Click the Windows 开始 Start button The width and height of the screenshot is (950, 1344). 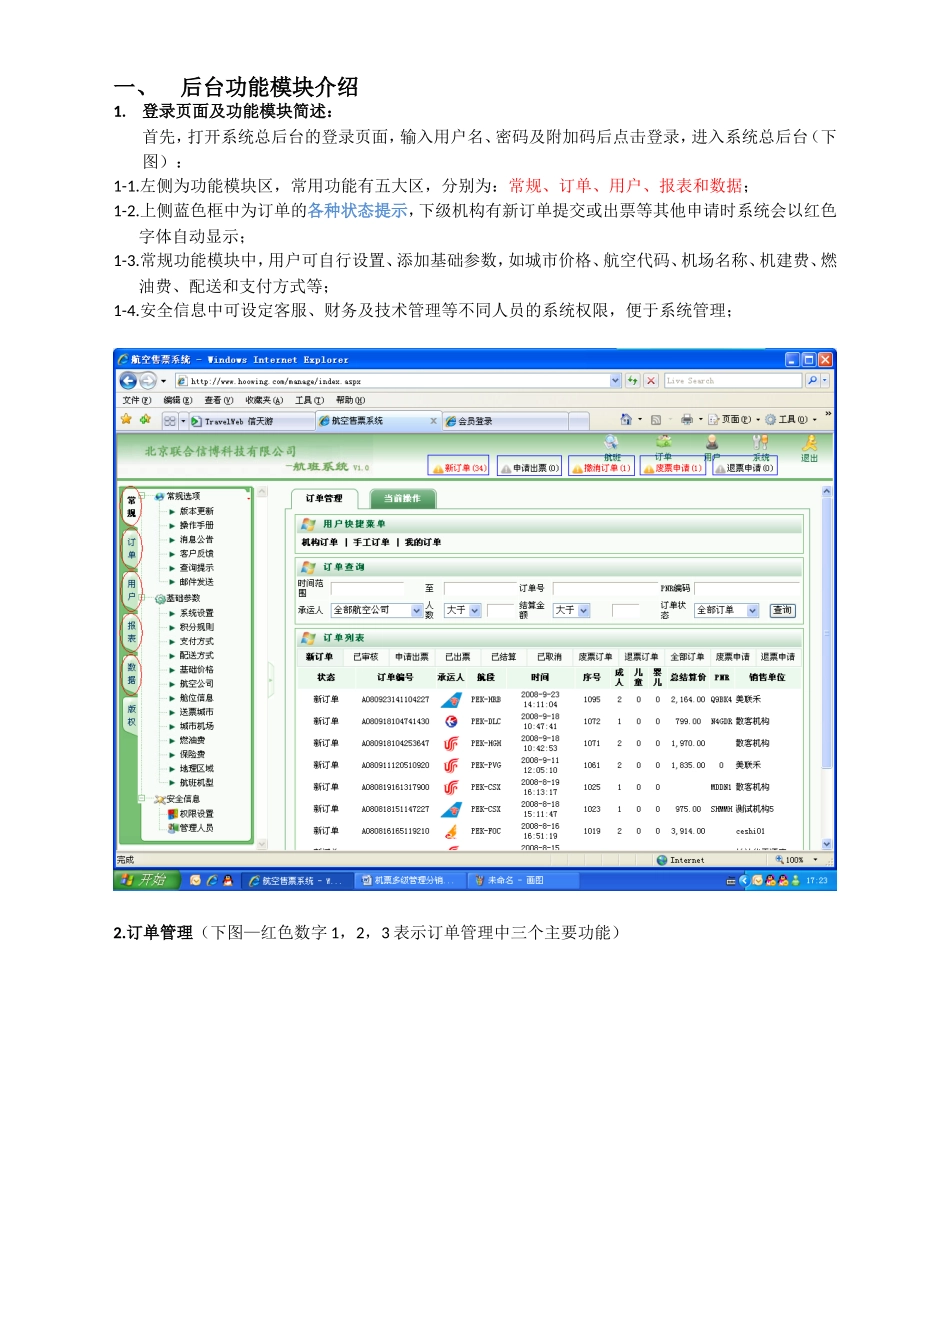[x=147, y=880]
